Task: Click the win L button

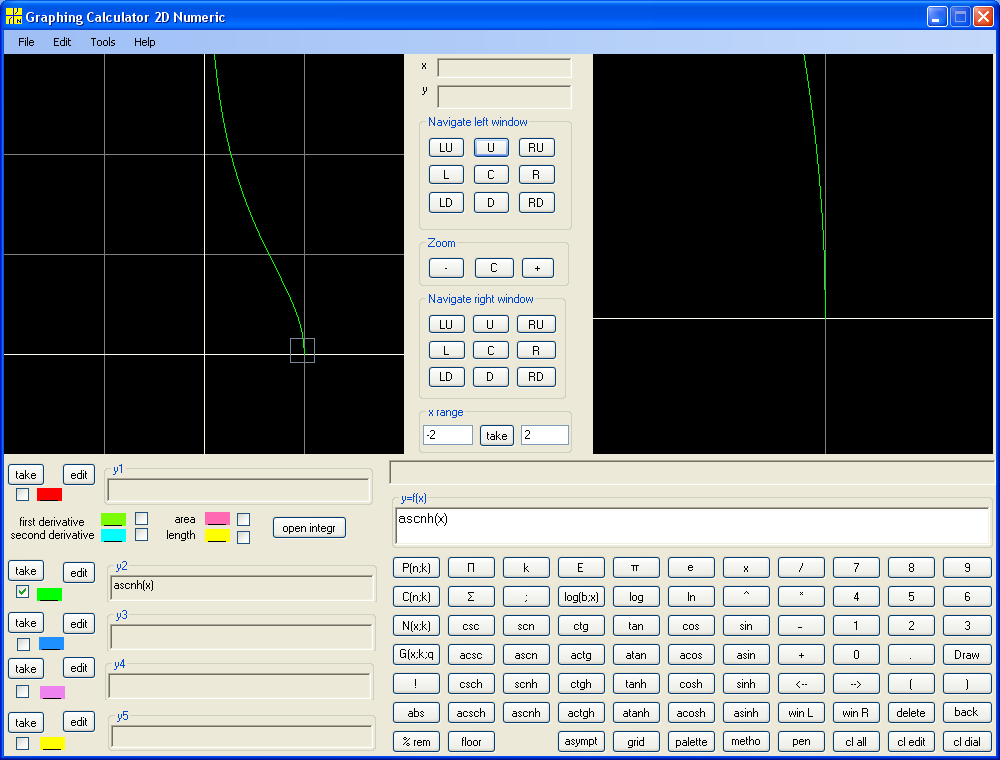Action: (801, 713)
